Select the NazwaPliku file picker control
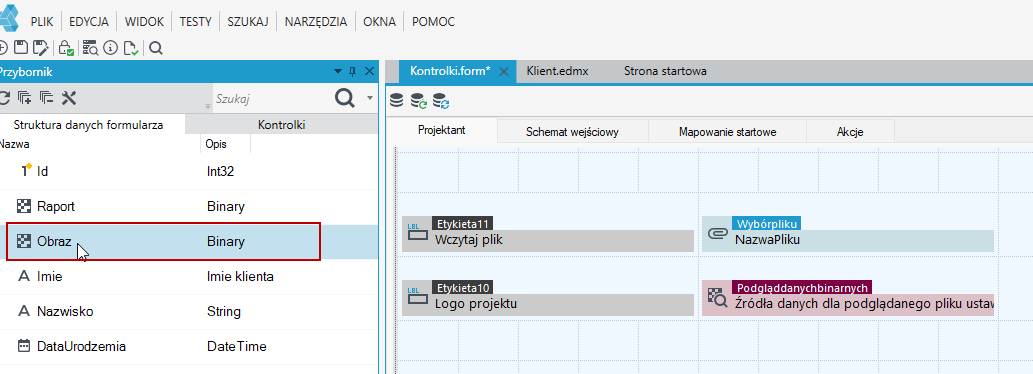Viewport: 1033px width, 374px height. (x=848, y=234)
